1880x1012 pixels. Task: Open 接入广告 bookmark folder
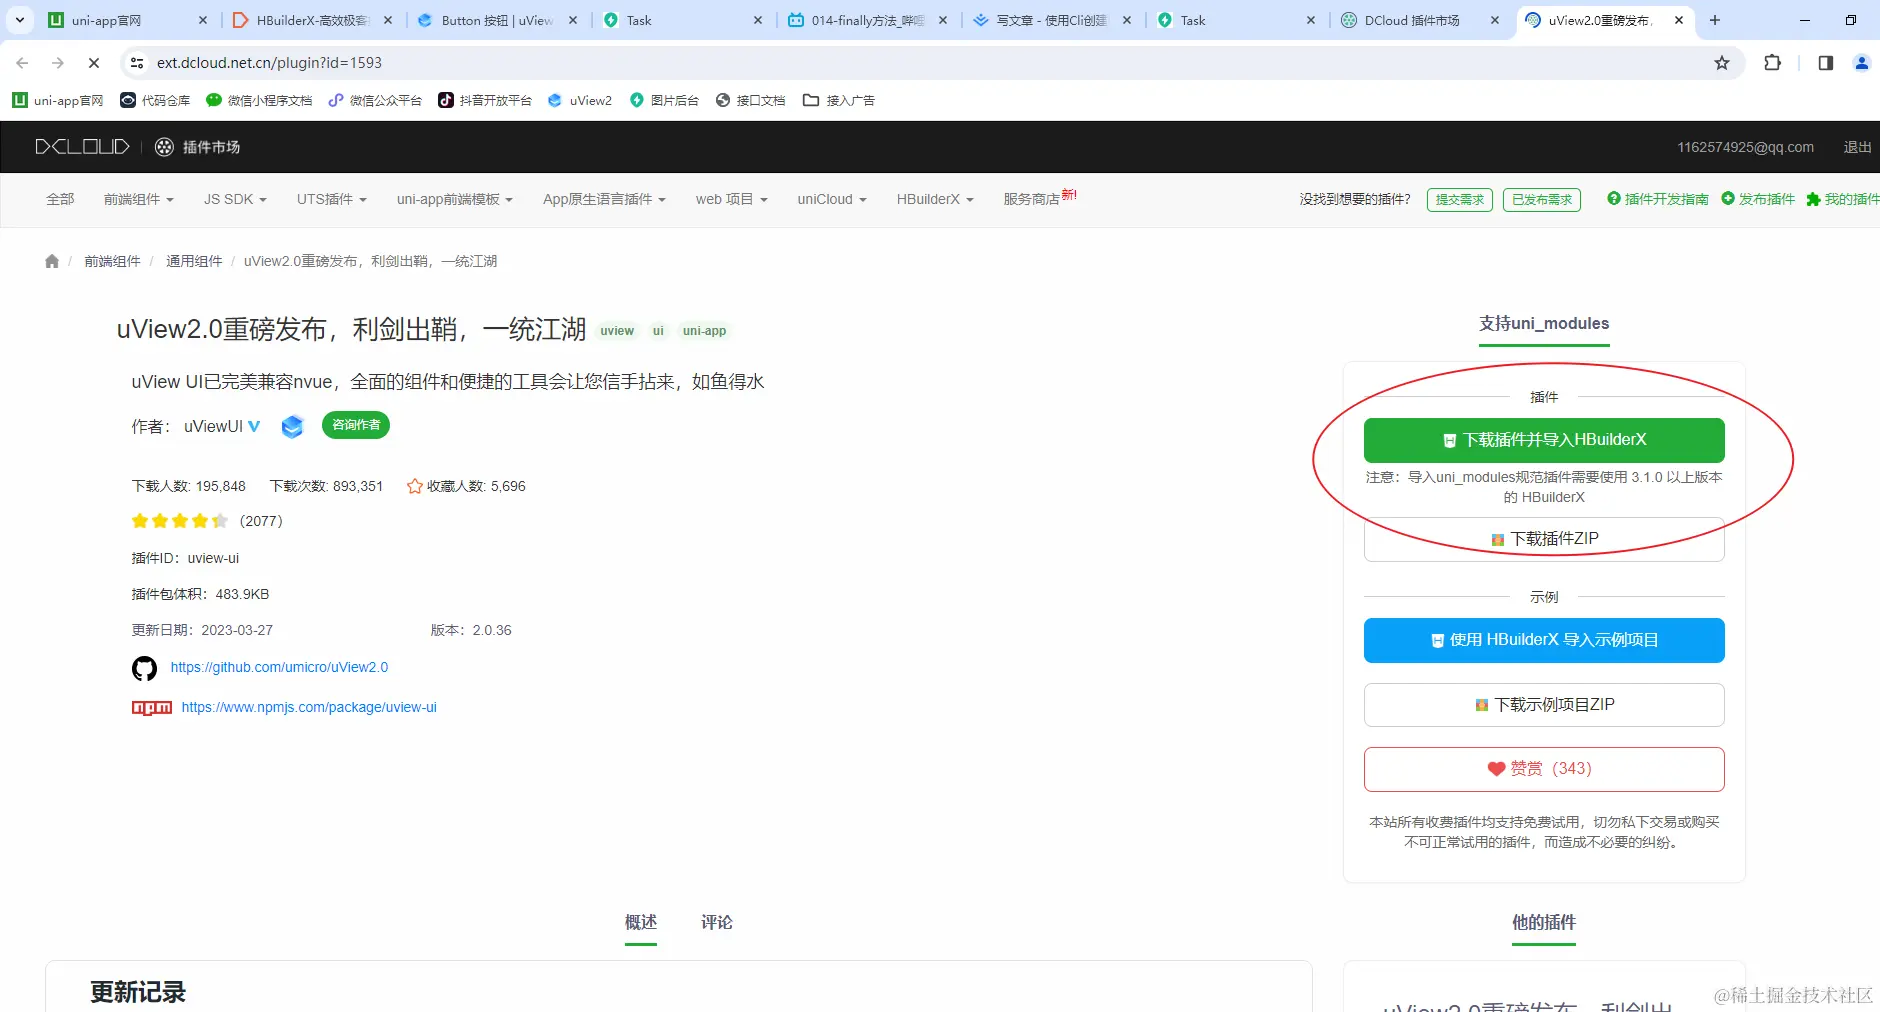point(839,100)
